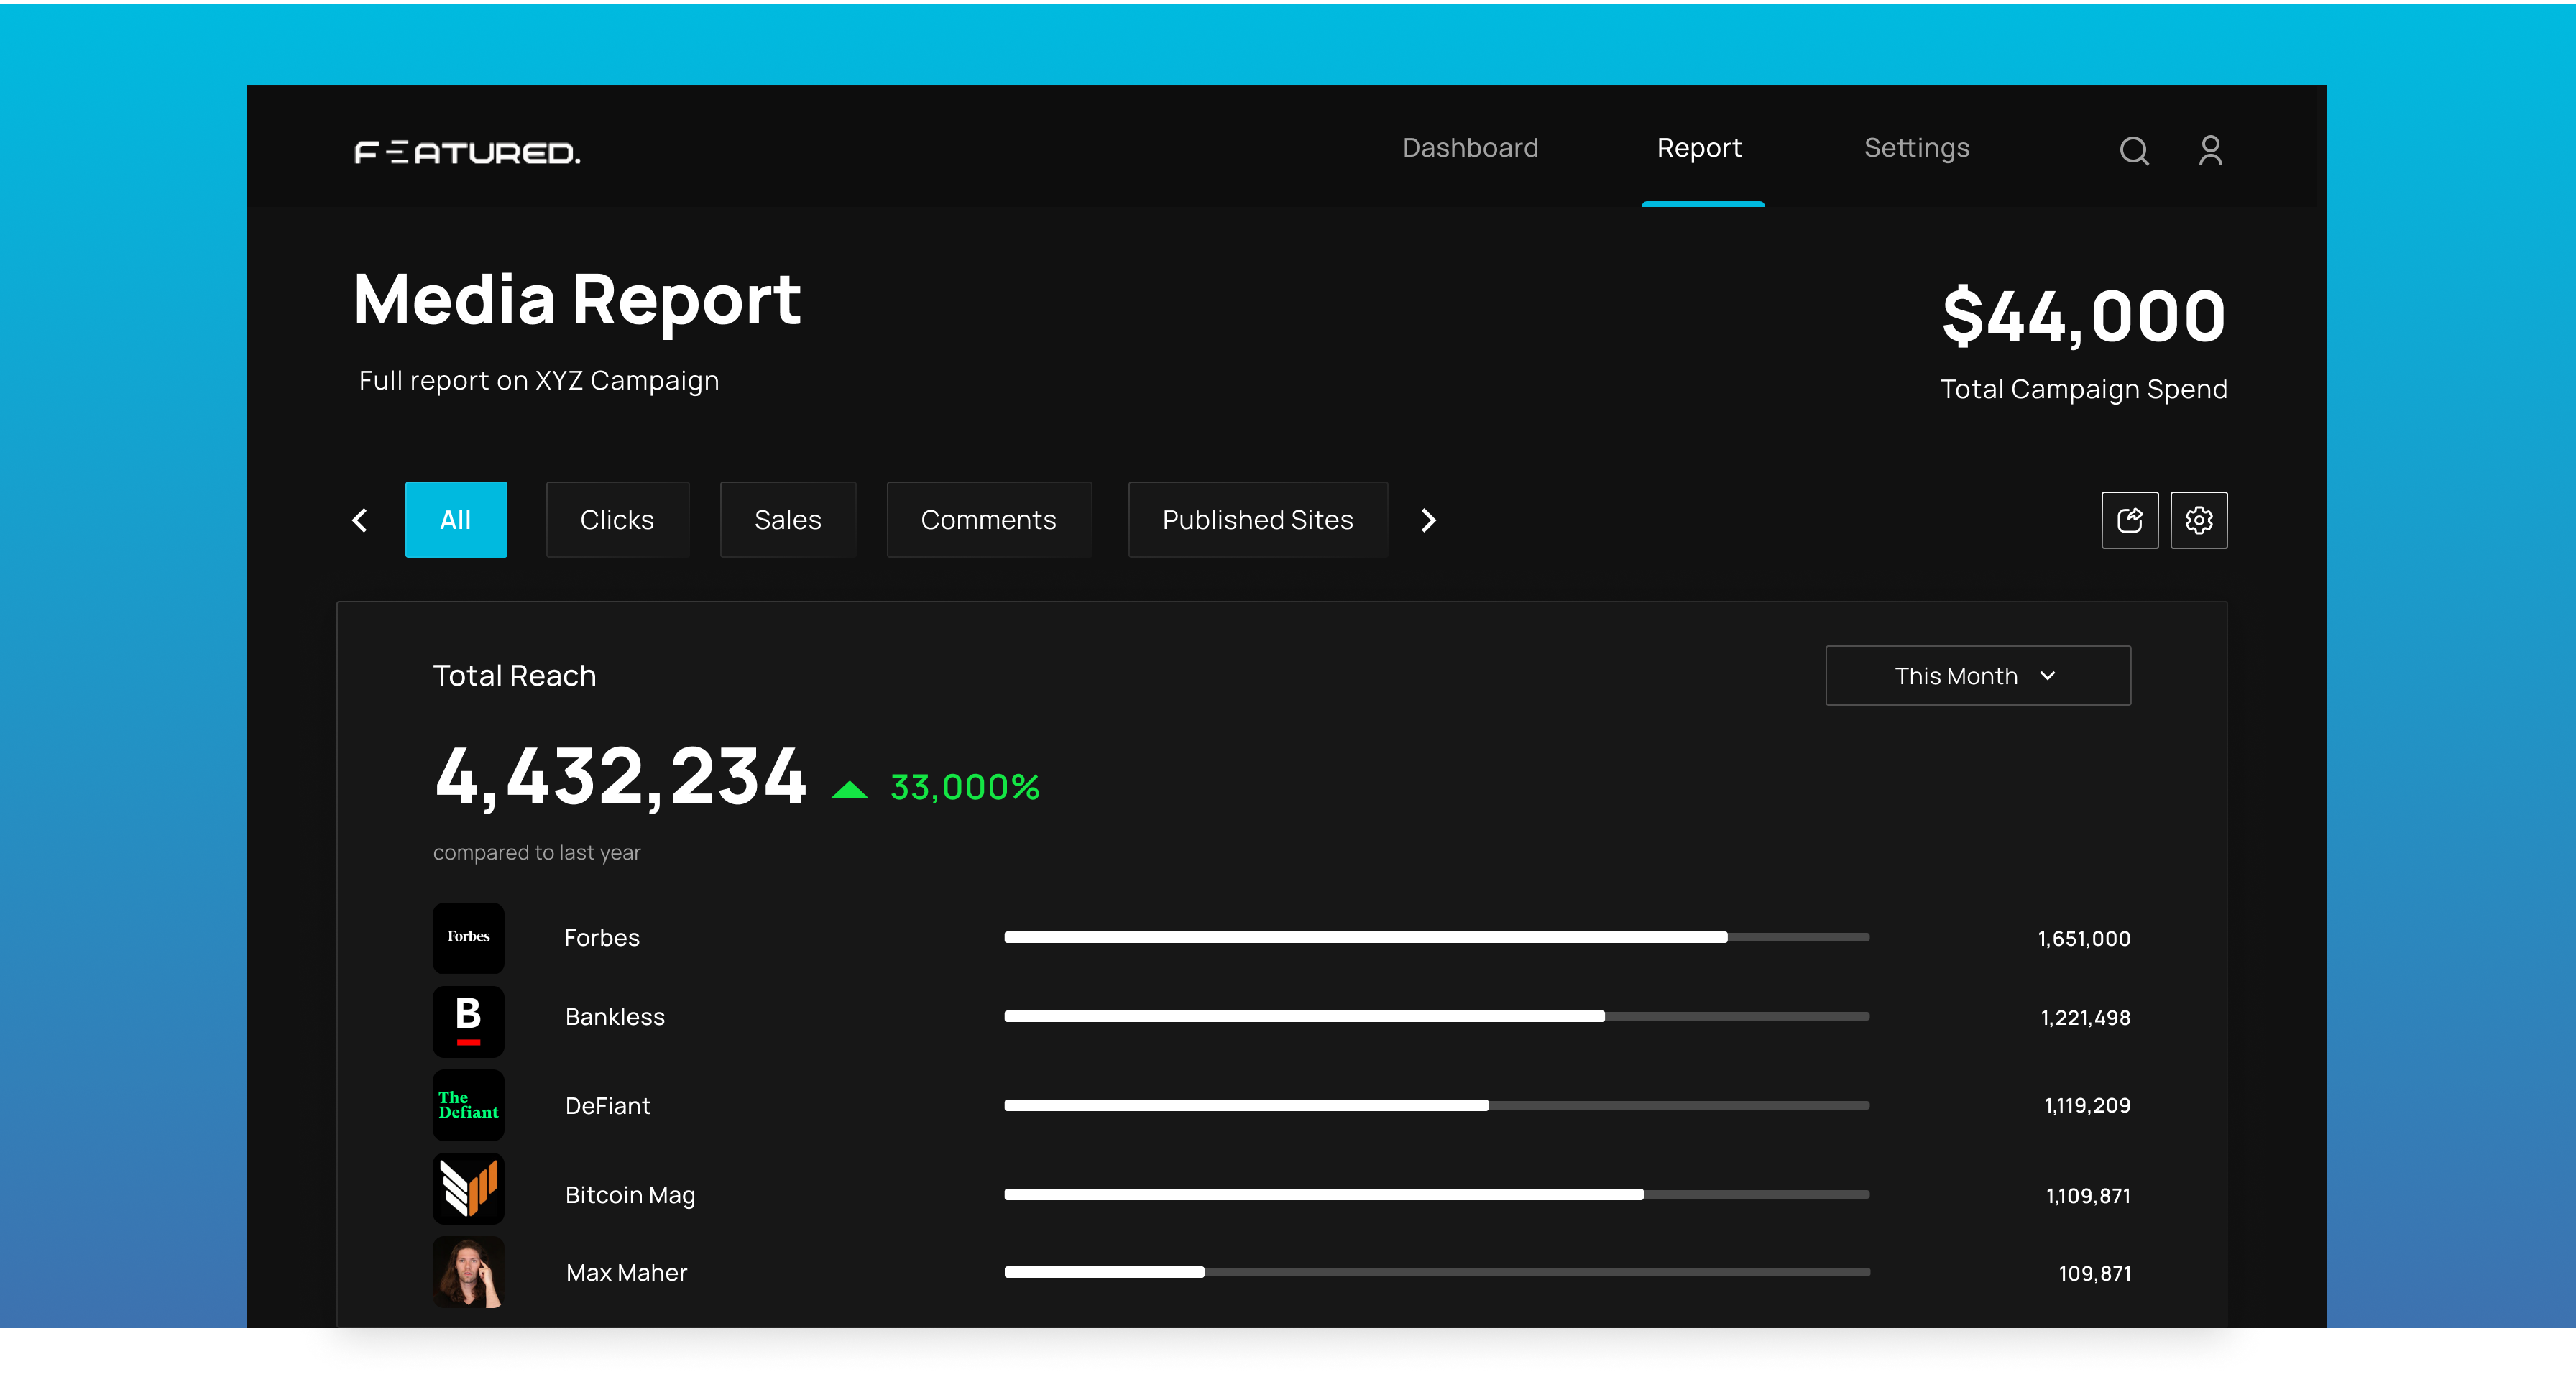Click the Total Campaign Spend label
Image resolution: width=2576 pixels, height=1377 pixels.
click(x=2084, y=389)
